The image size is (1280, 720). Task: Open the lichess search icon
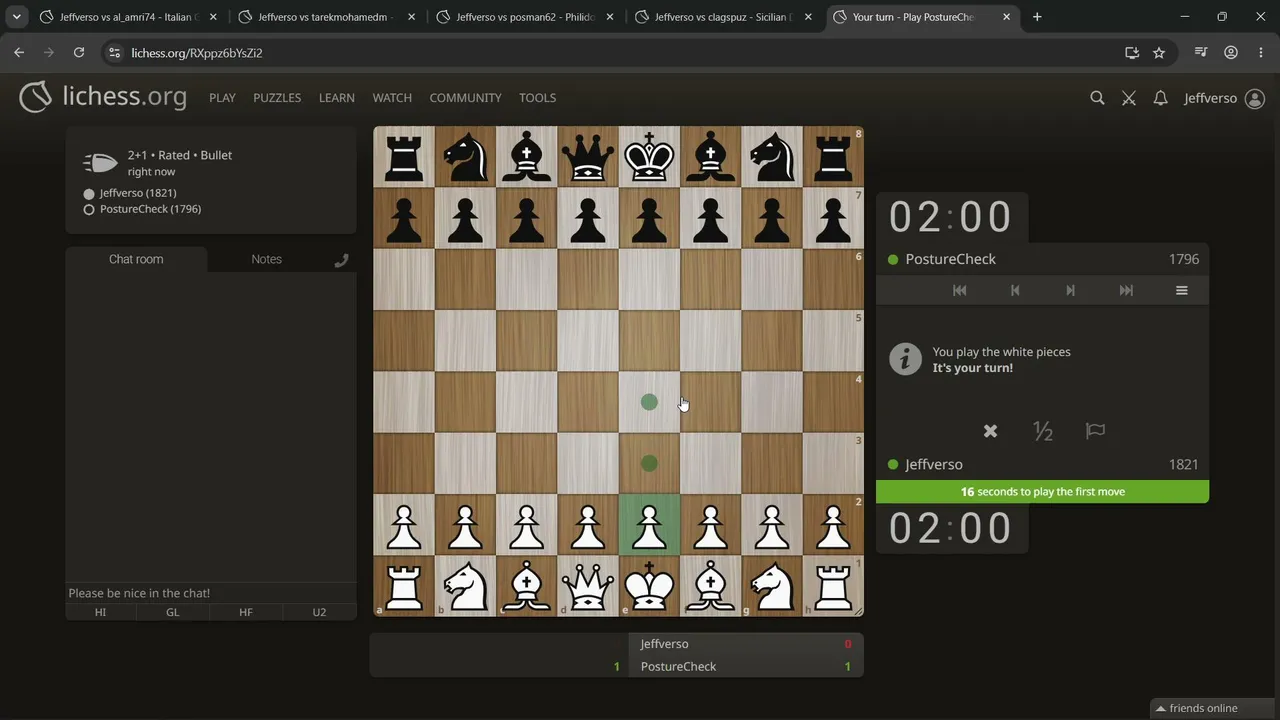[1097, 98]
